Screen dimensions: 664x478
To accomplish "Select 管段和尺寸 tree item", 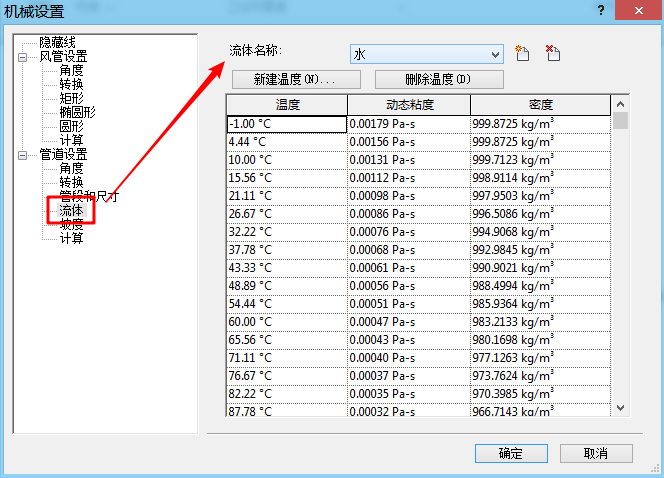I will point(89,196).
